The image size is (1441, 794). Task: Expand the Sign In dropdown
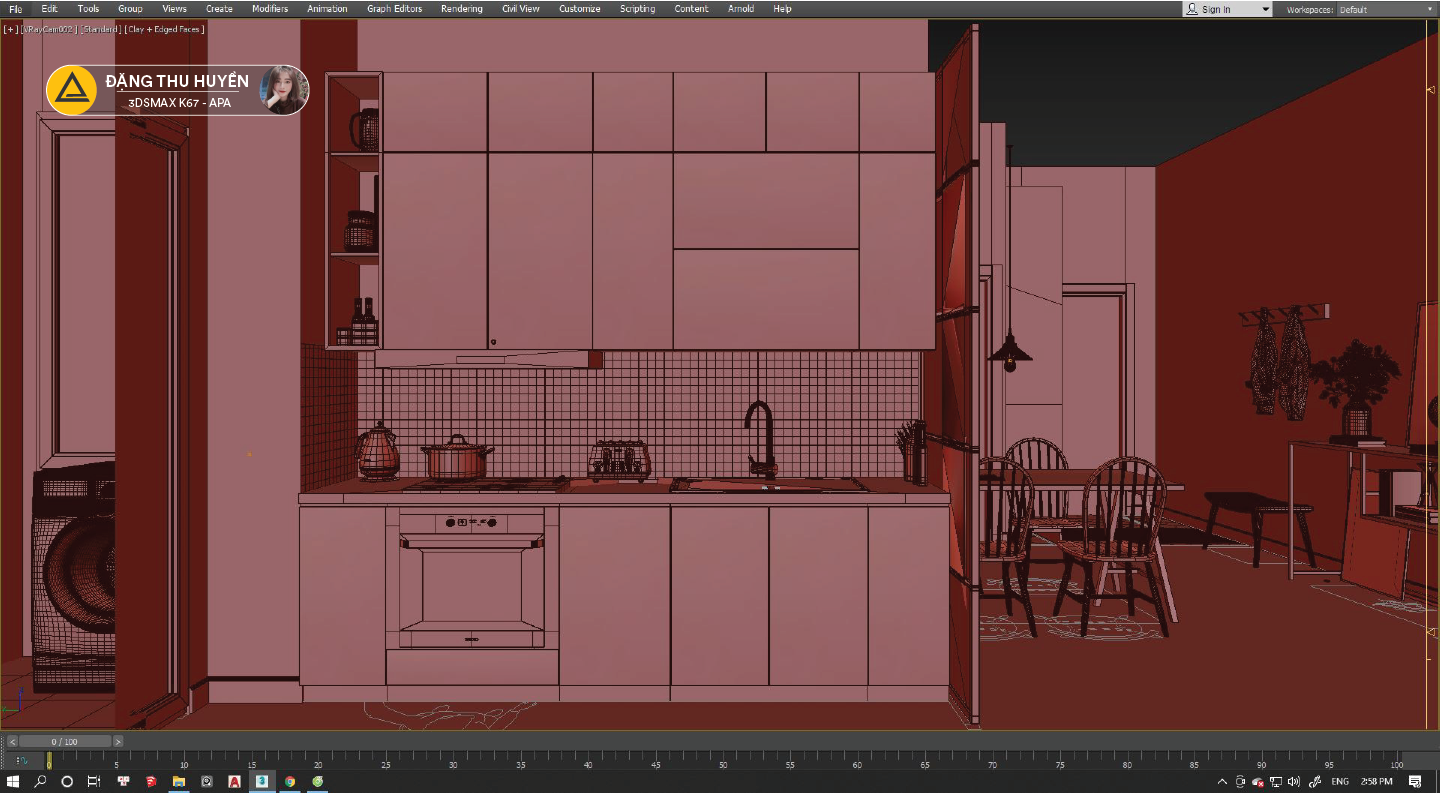click(x=1227, y=9)
